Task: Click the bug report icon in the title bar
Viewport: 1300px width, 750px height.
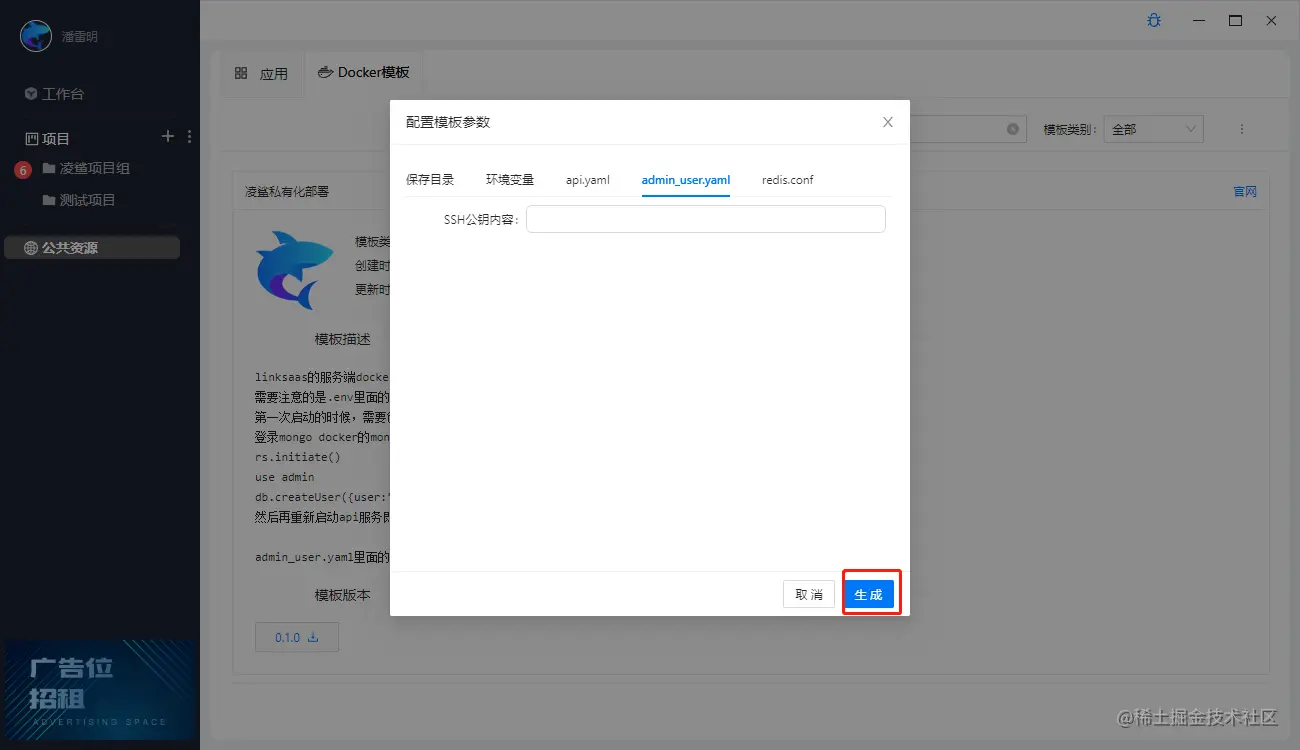Action: point(1153,20)
